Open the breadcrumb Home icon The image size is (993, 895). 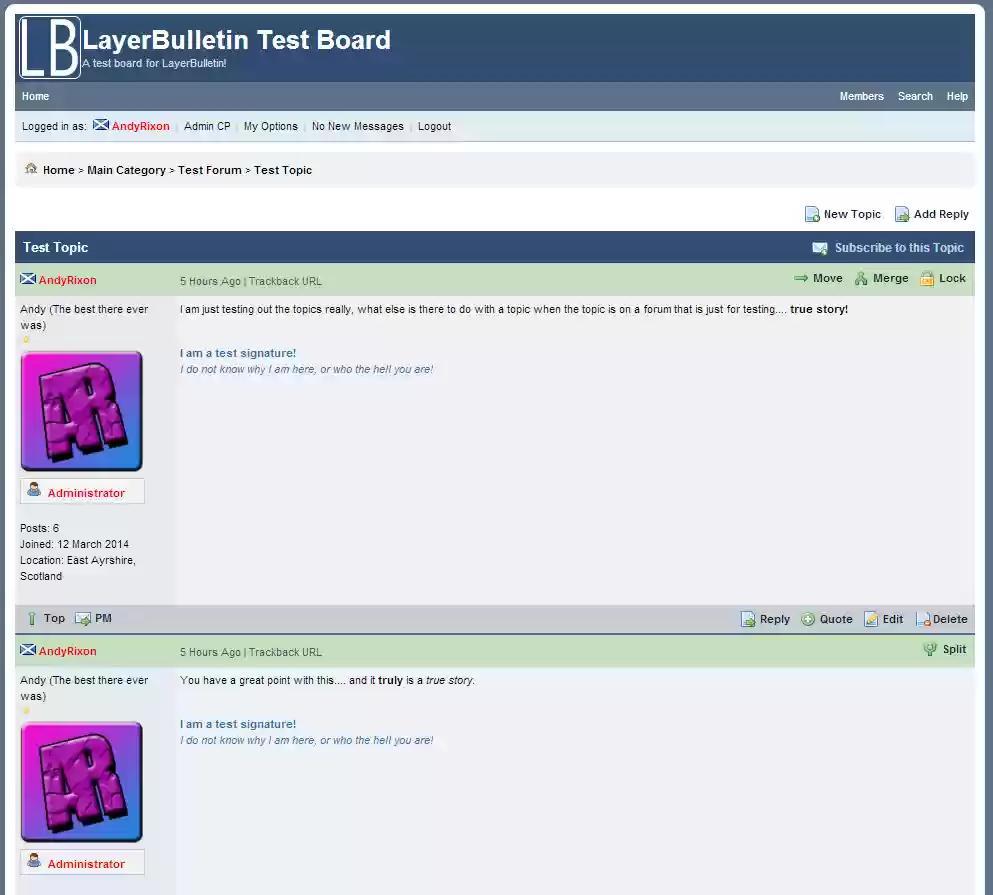[x=31, y=170]
